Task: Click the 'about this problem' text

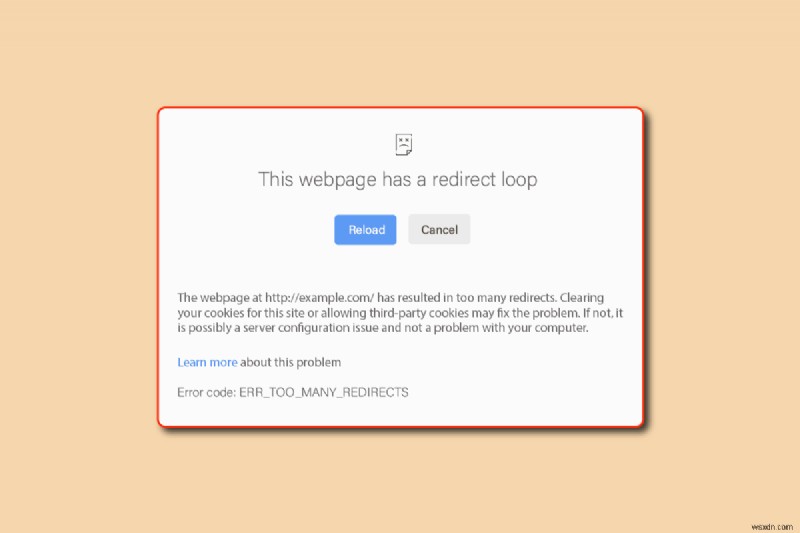Action: [x=291, y=362]
